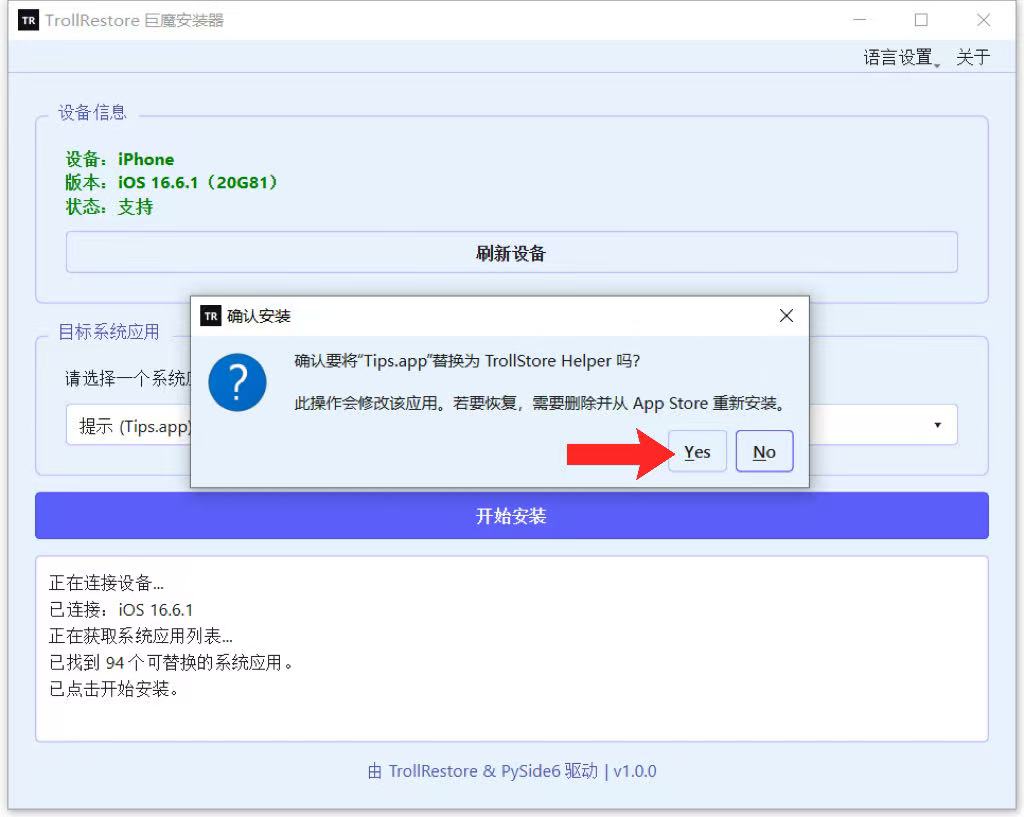Open the 关于 menu
The image size is (1024, 817).
click(973, 57)
